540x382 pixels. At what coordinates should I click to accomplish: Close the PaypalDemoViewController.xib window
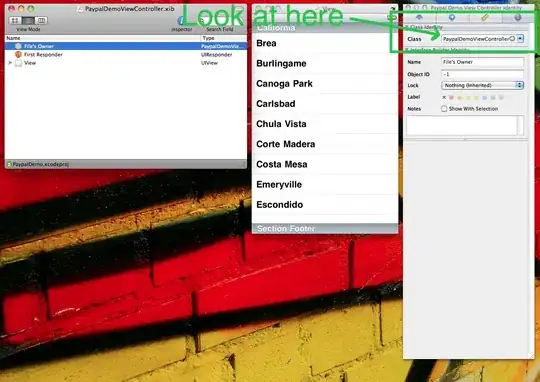[x=11, y=9]
